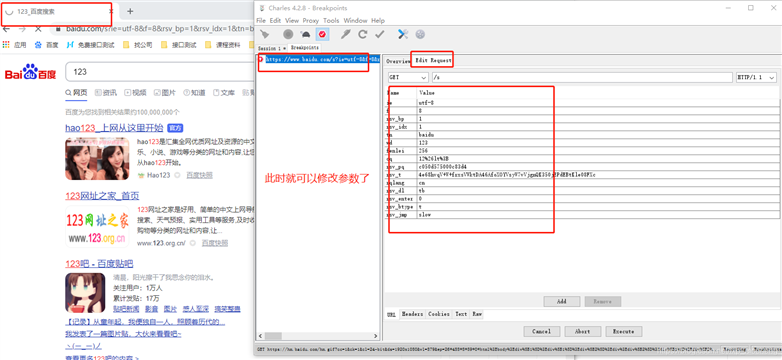
Task: Open the View menu in Charles
Action: point(292,20)
